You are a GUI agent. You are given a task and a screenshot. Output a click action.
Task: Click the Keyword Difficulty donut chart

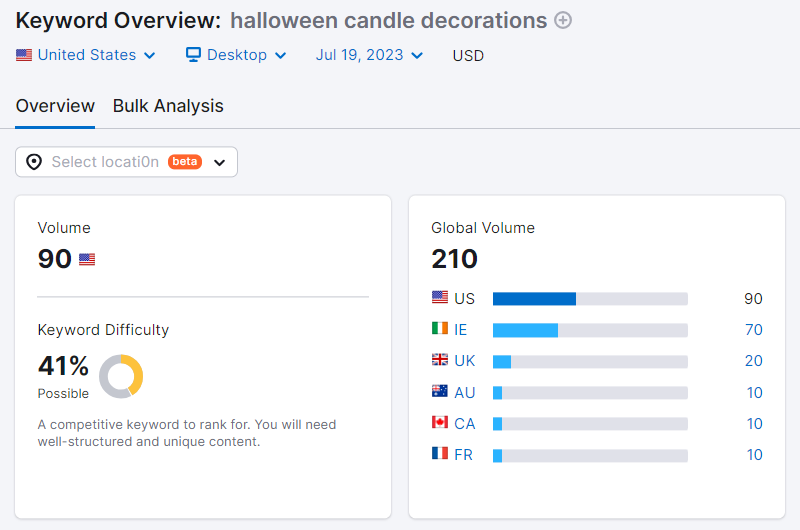pos(121,376)
